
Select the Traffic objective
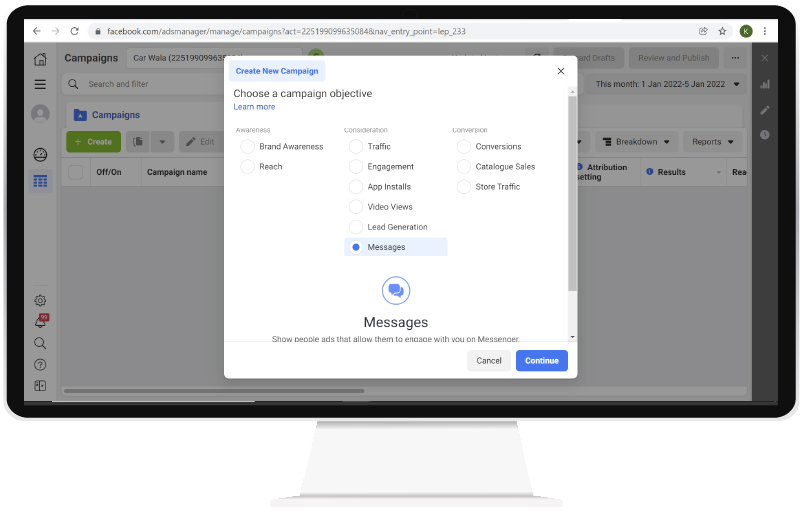pyautogui.click(x=370, y=147)
